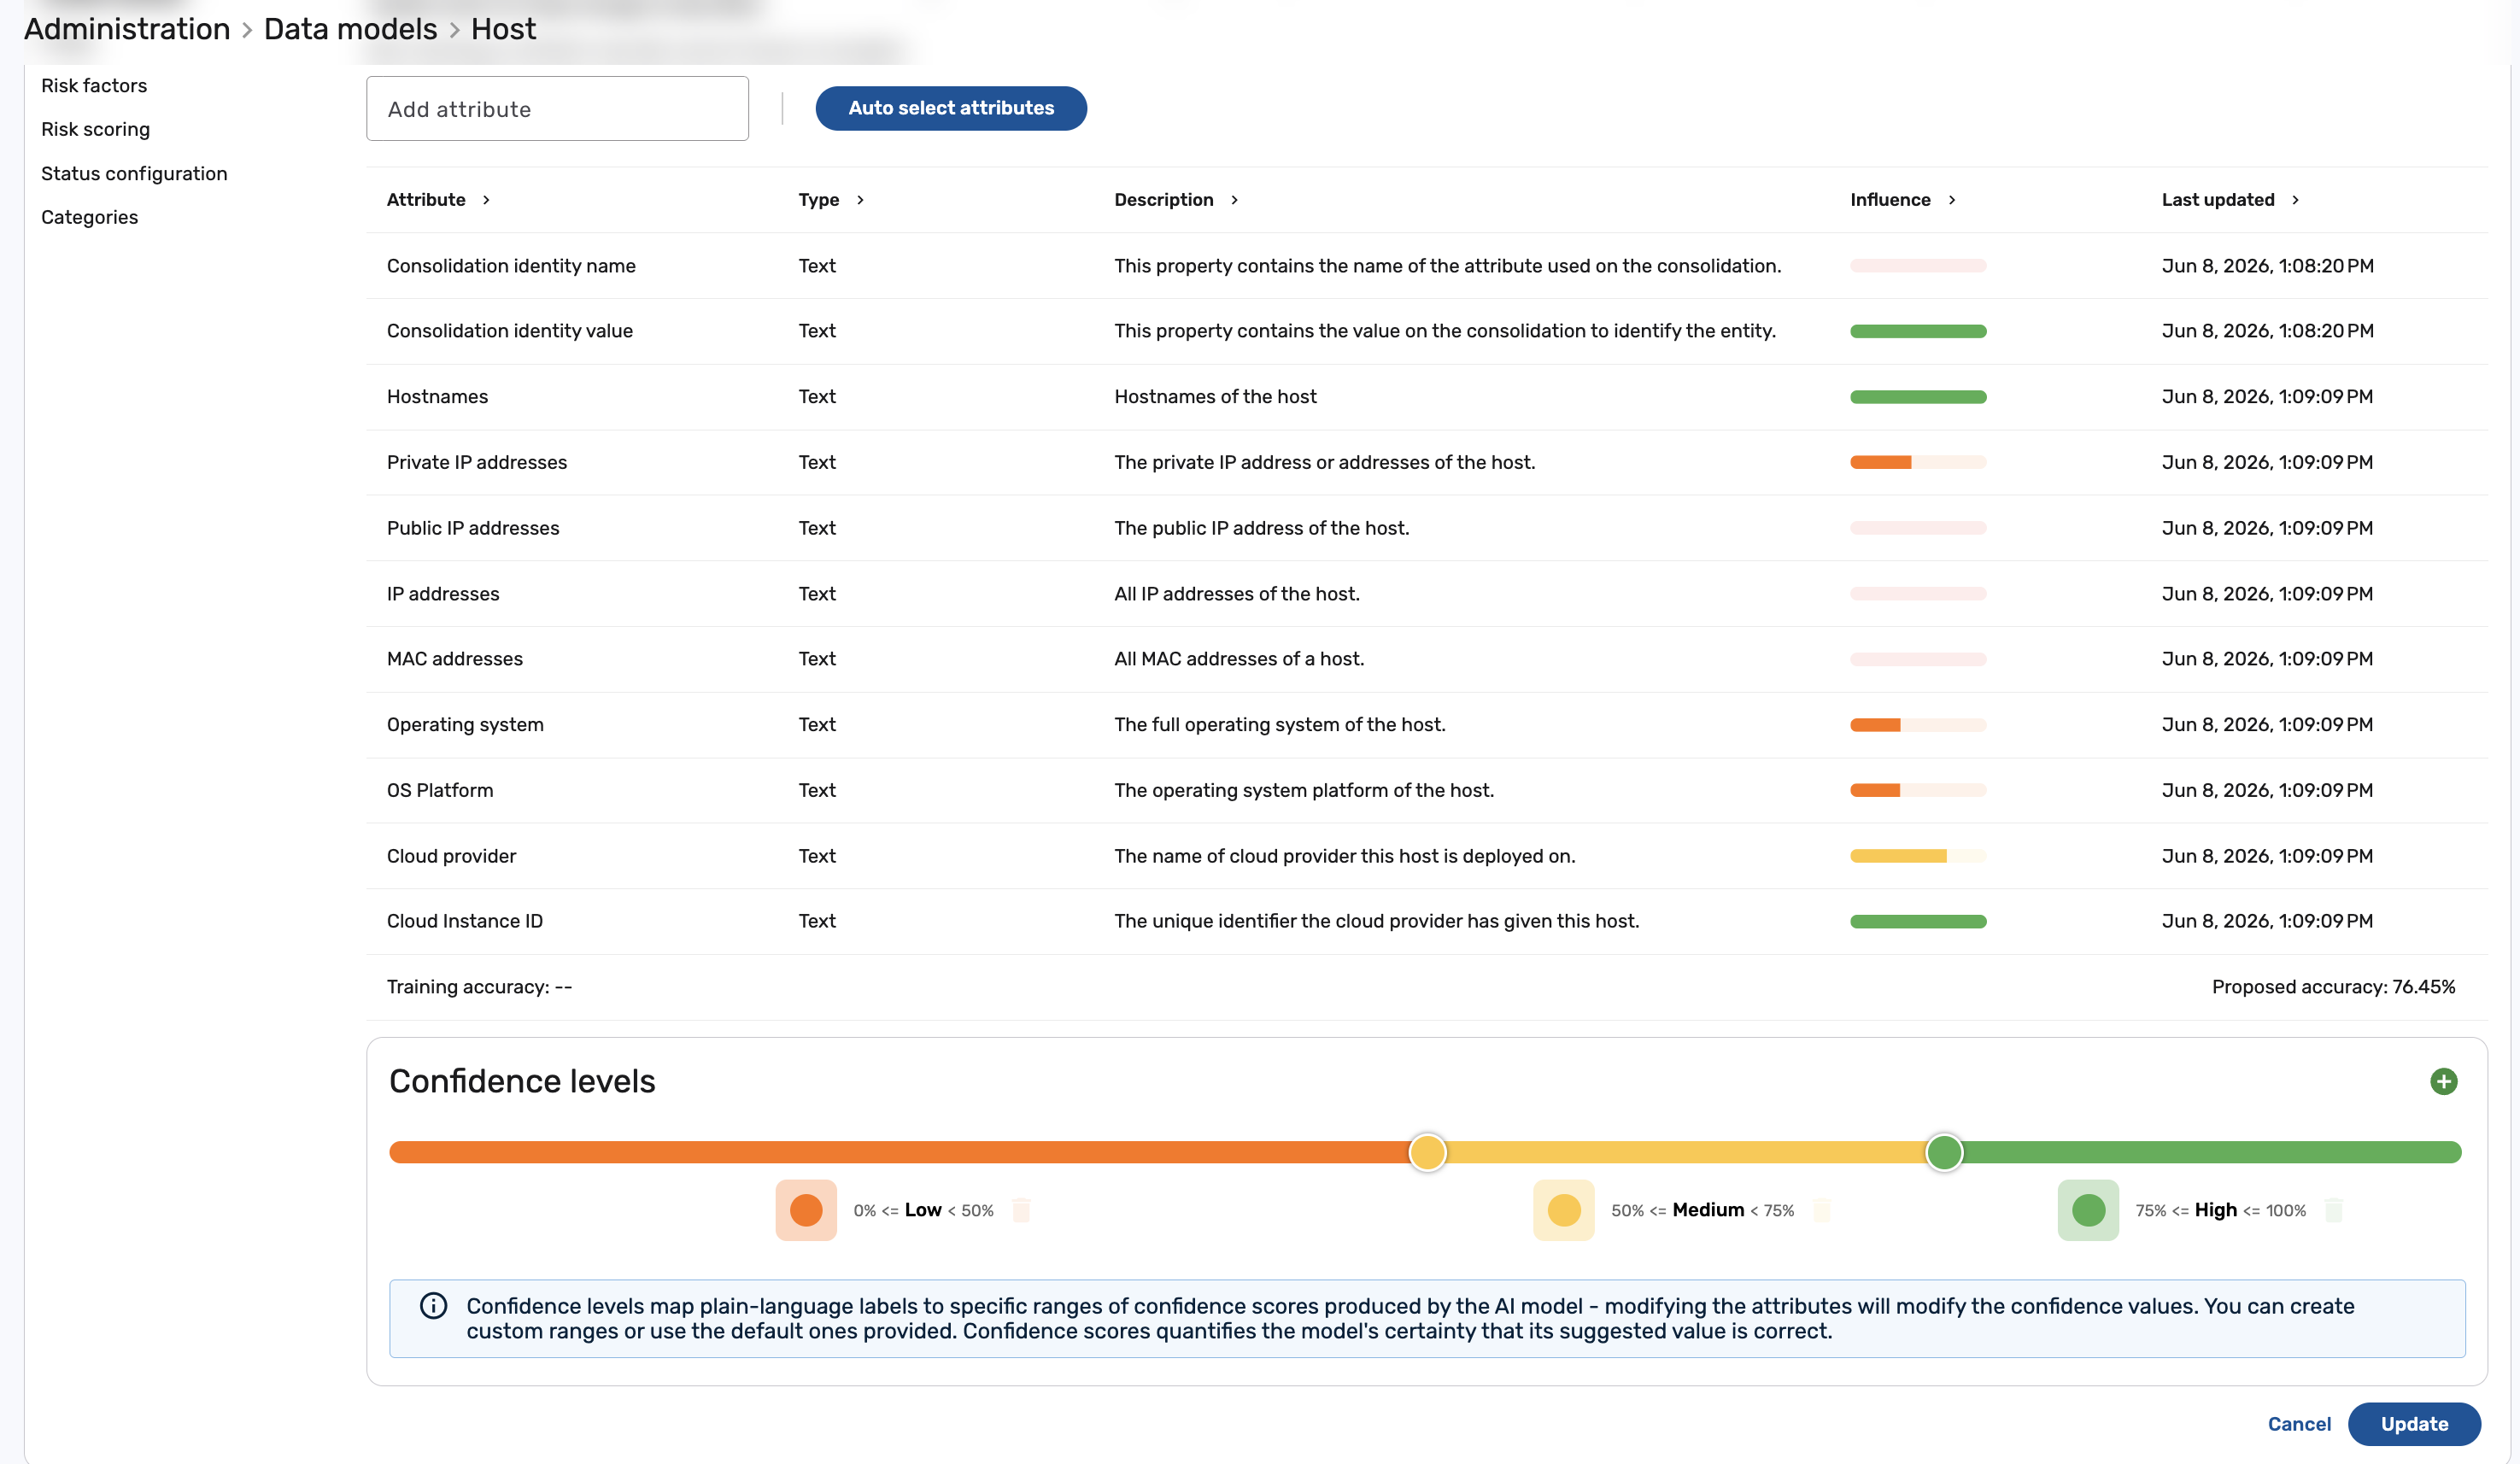2520x1464 pixels.
Task: Sort by Influence column chevron
Action: point(1951,200)
